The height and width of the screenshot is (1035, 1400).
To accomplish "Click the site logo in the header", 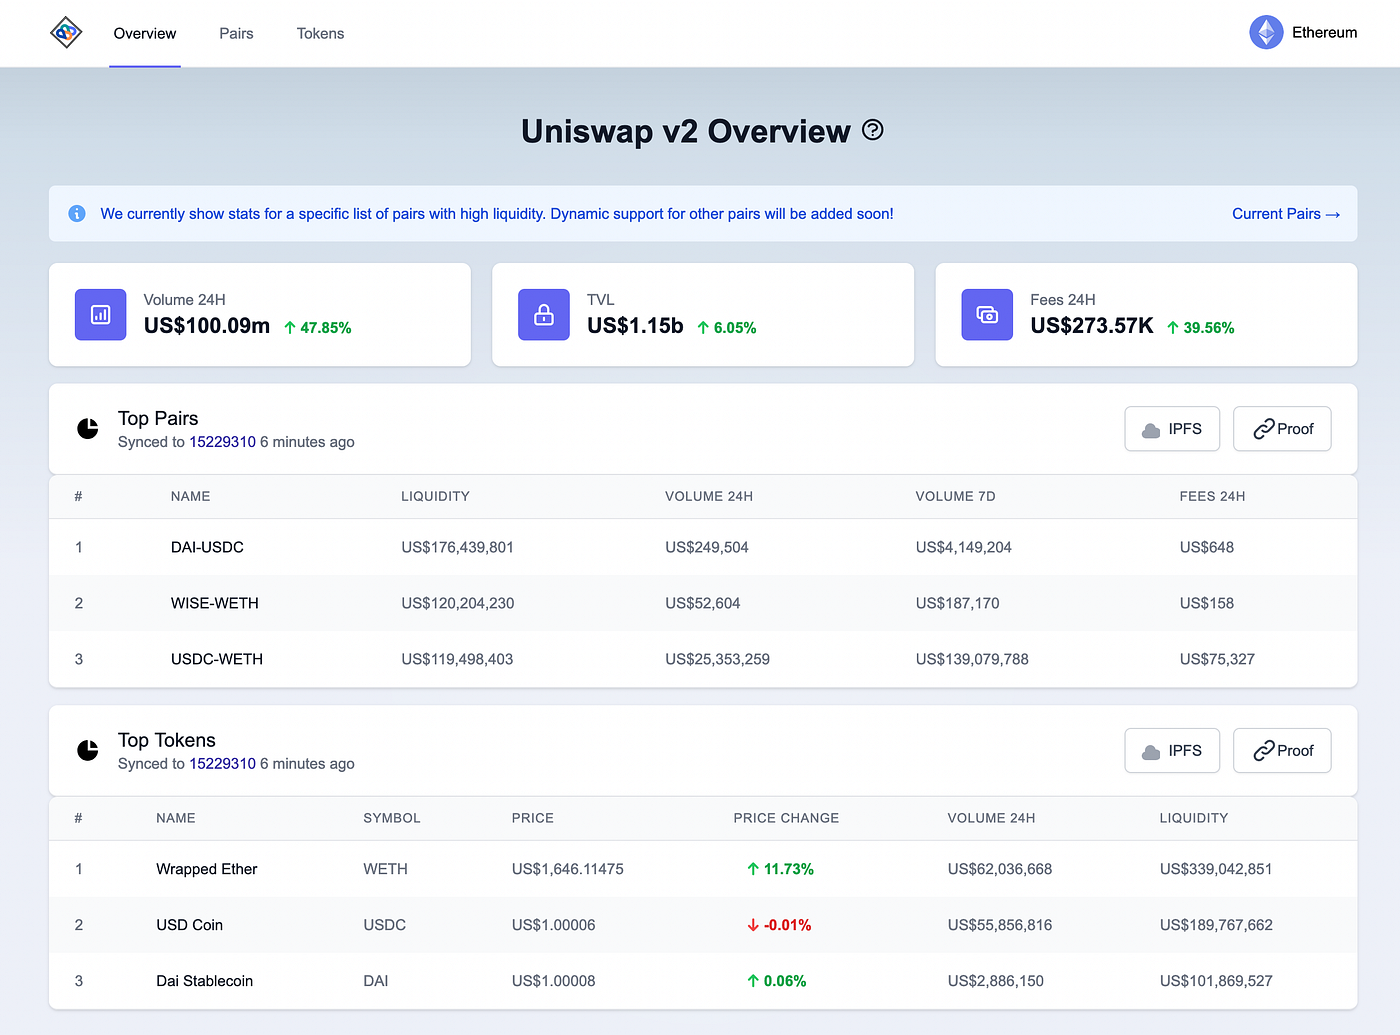I will point(66,33).
